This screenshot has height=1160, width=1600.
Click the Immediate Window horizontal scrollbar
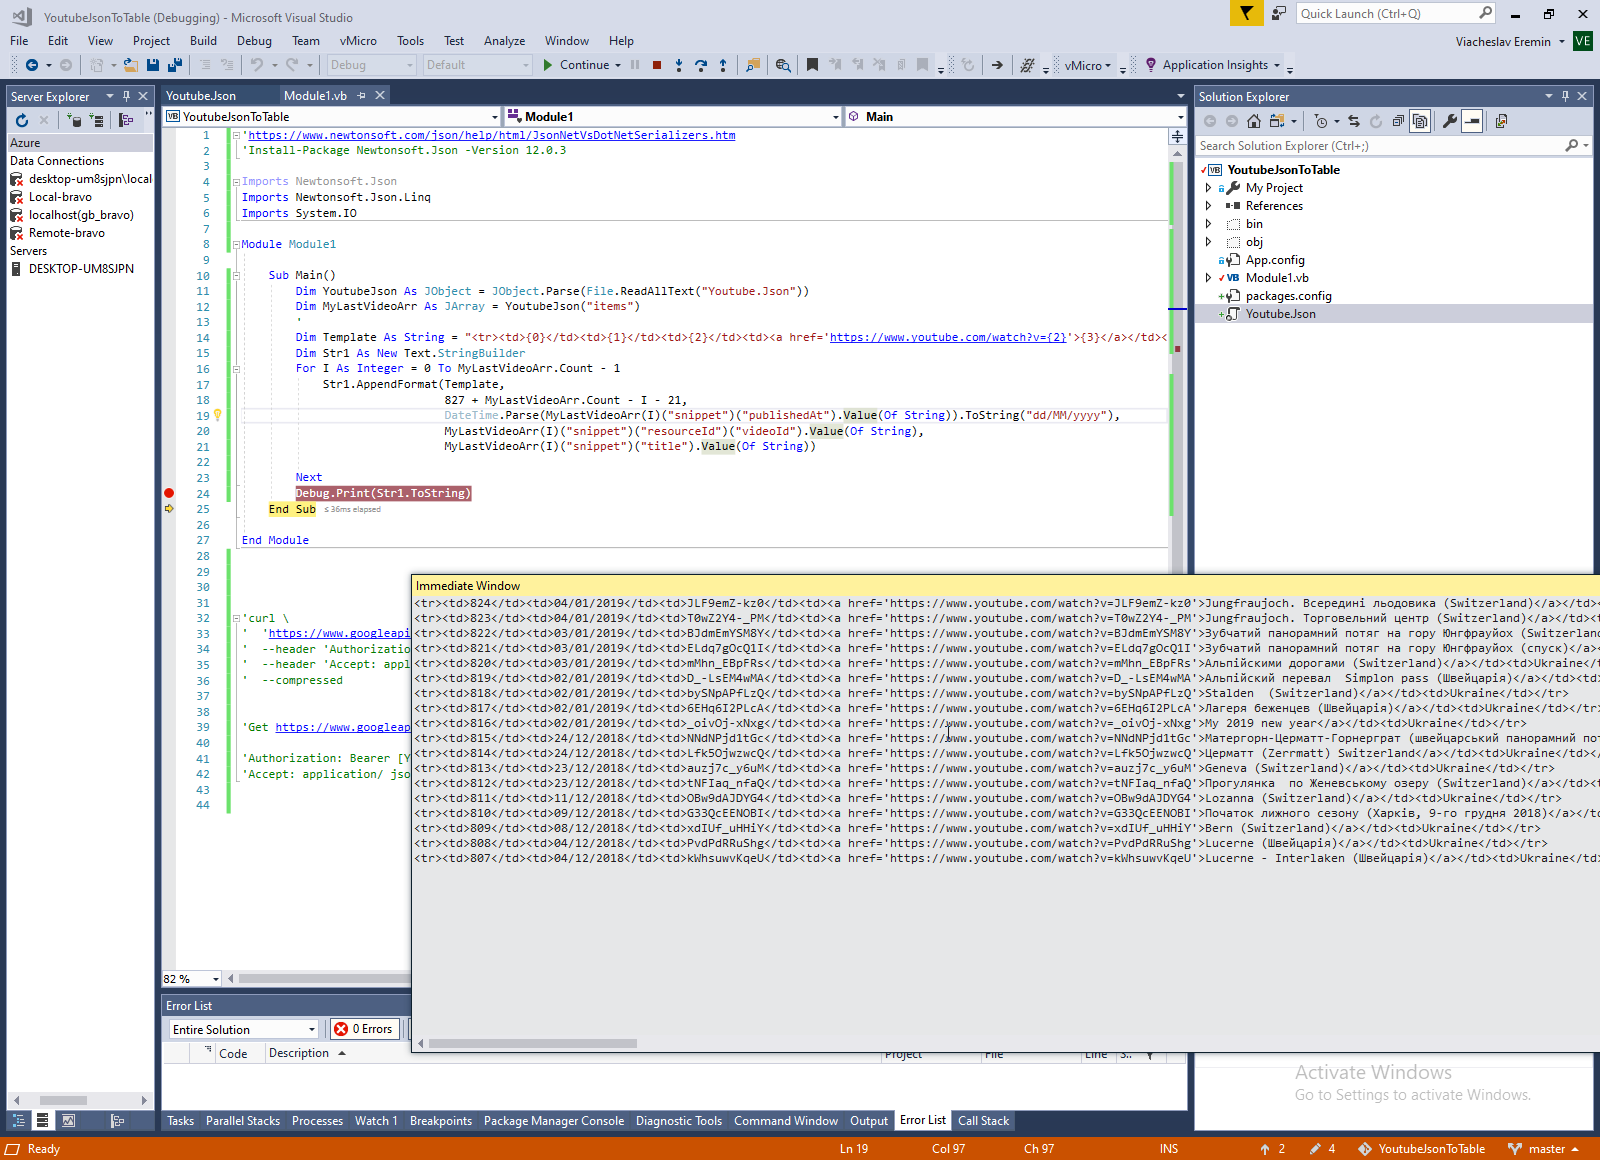[x=533, y=1043]
